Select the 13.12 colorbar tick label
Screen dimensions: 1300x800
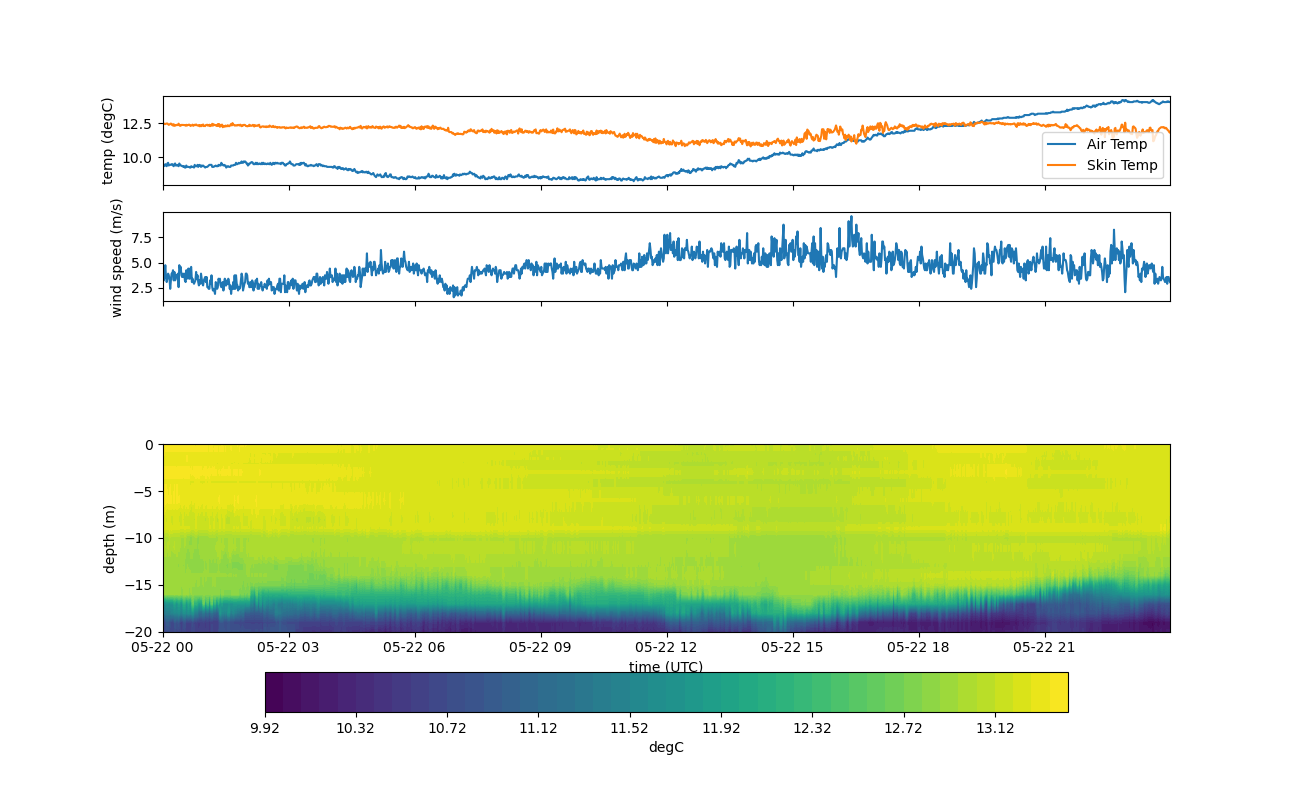[995, 728]
